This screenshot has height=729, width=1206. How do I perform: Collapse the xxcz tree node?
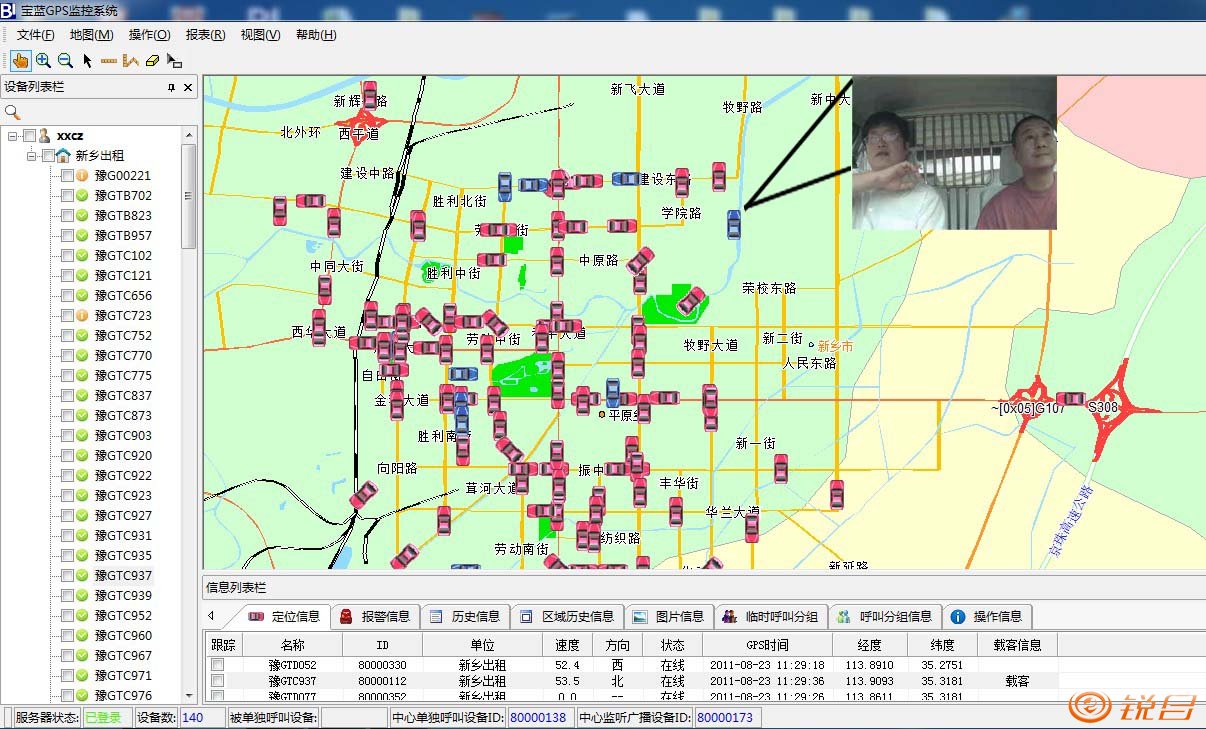point(12,135)
